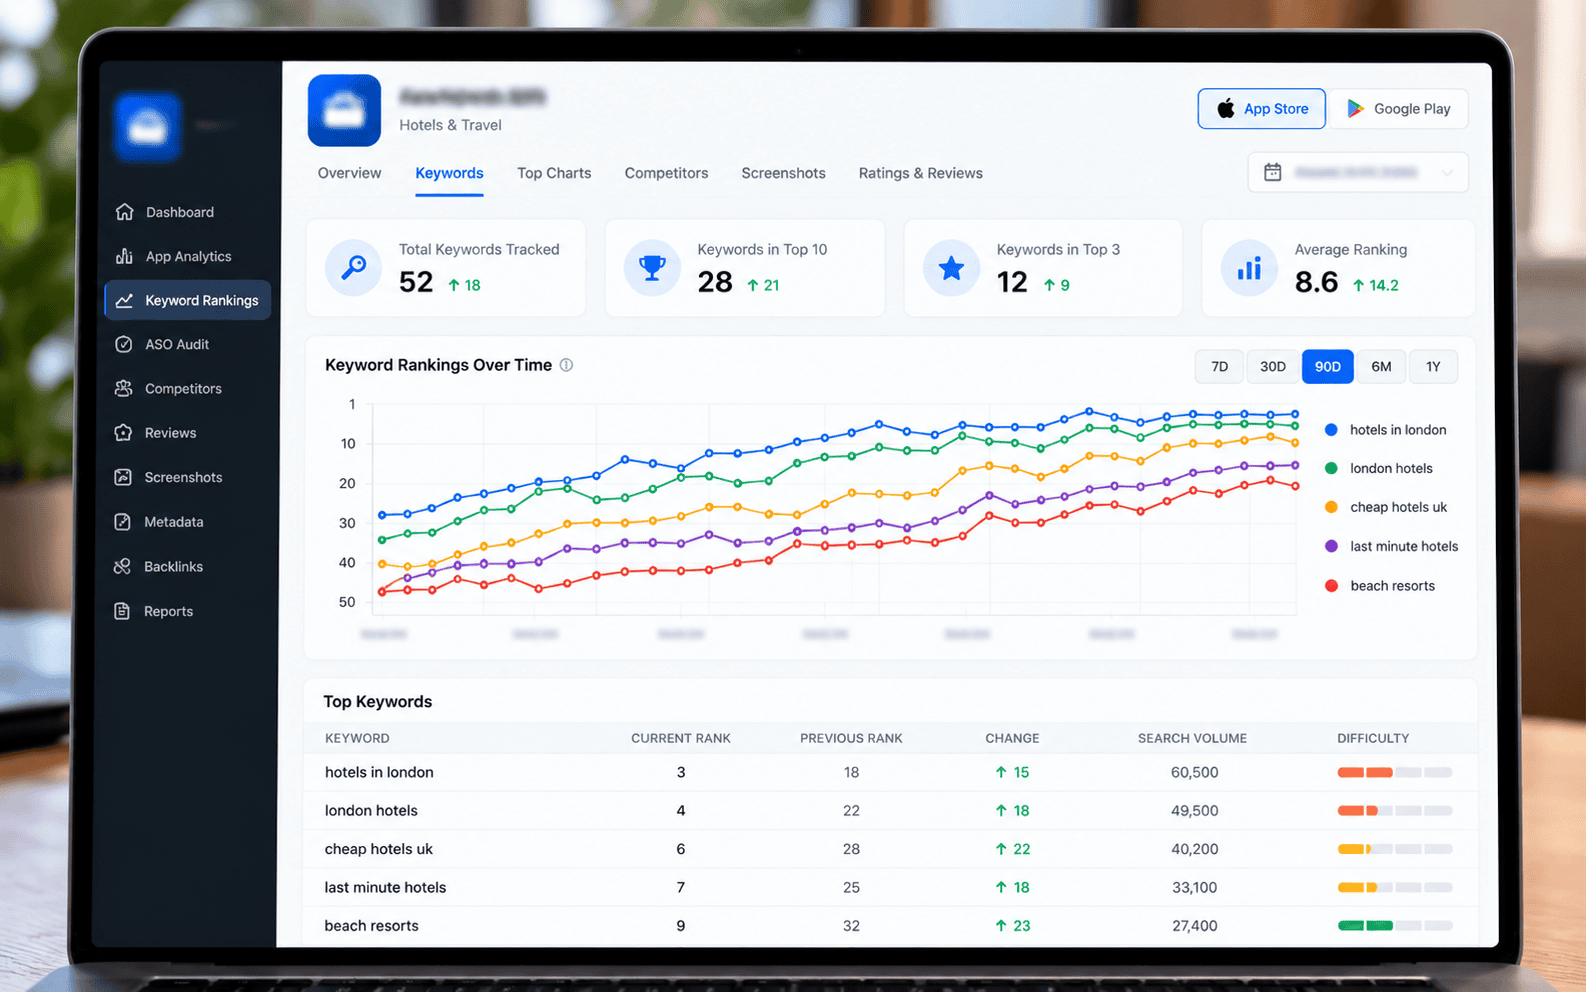Sort table by Current Rank column
Image resolution: width=1586 pixels, height=992 pixels.
tap(680, 738)
